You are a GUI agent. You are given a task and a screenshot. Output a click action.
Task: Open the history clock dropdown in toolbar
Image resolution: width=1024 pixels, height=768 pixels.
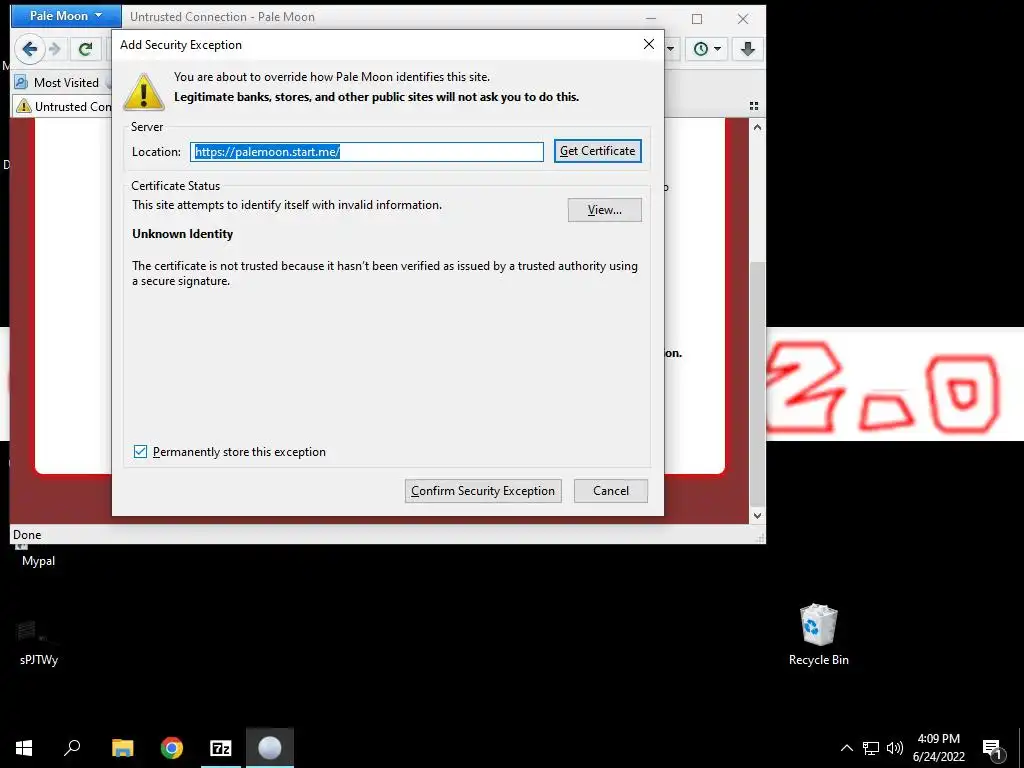(707, 48)
